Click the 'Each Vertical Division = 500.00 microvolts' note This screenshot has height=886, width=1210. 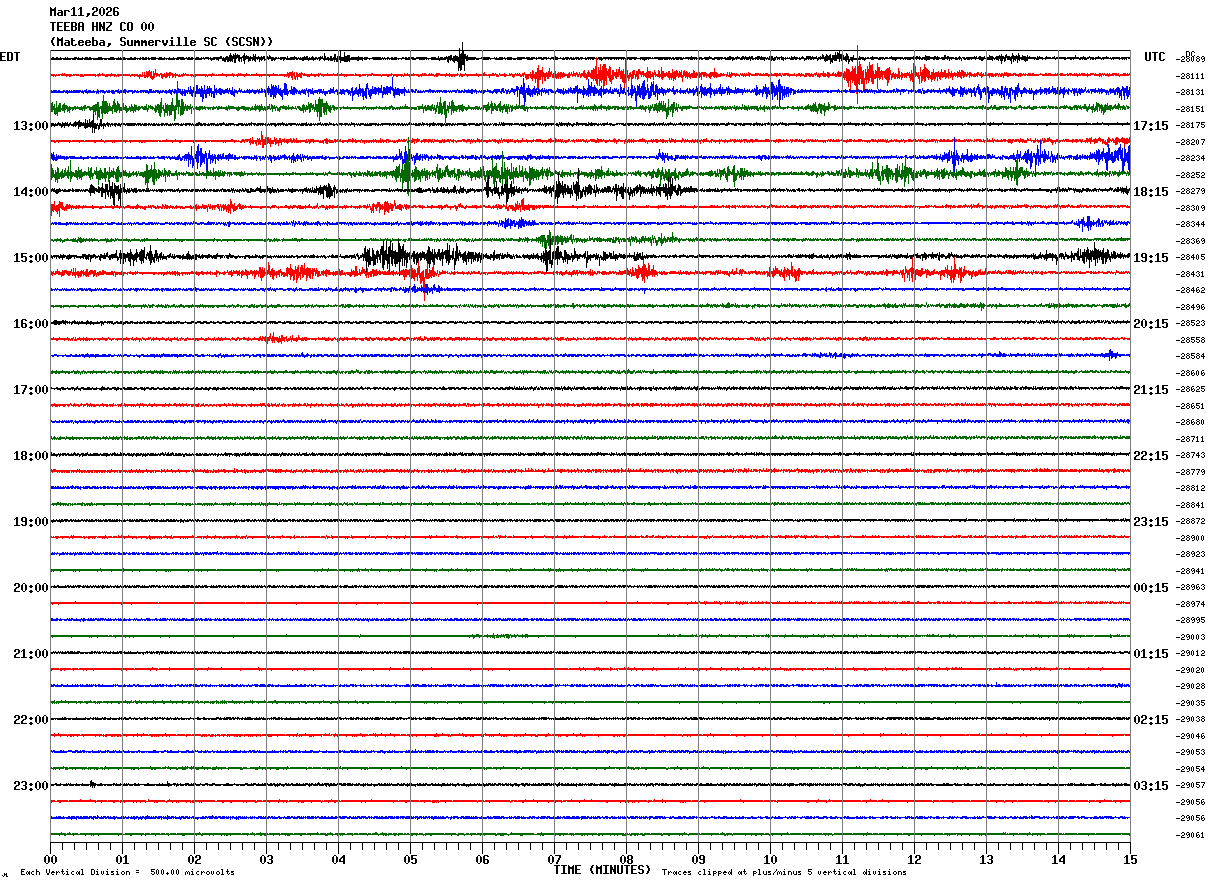127,873
